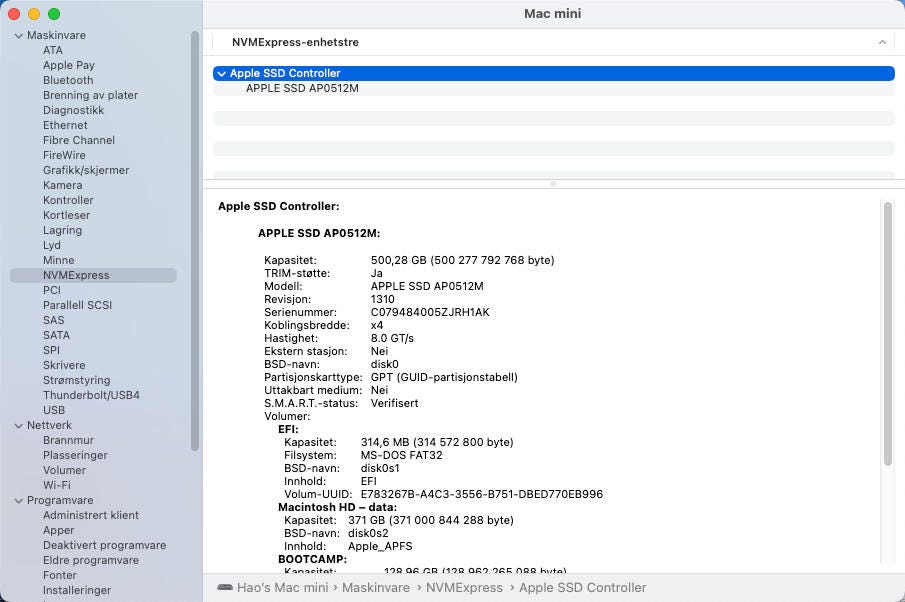Open Fonter in the sidebar
The height and width of the screenshot is (602, 905).
point(59,575)
